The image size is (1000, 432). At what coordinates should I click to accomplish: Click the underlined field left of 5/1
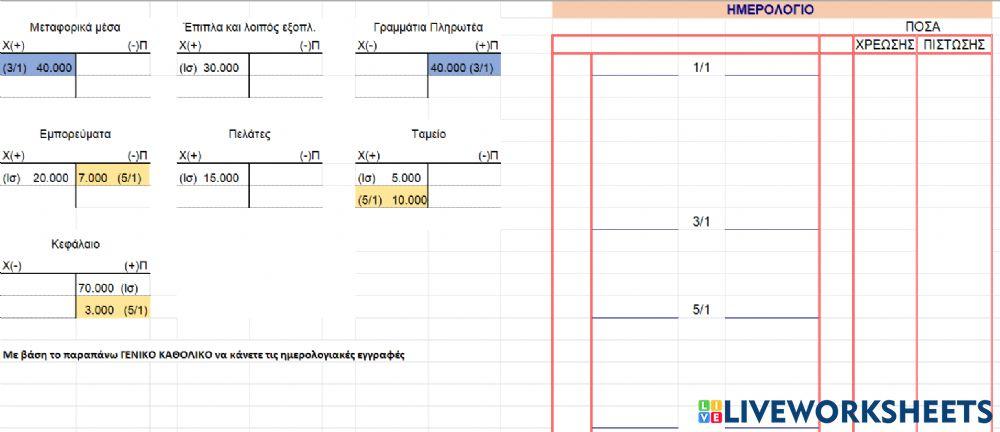pos(635,310)
